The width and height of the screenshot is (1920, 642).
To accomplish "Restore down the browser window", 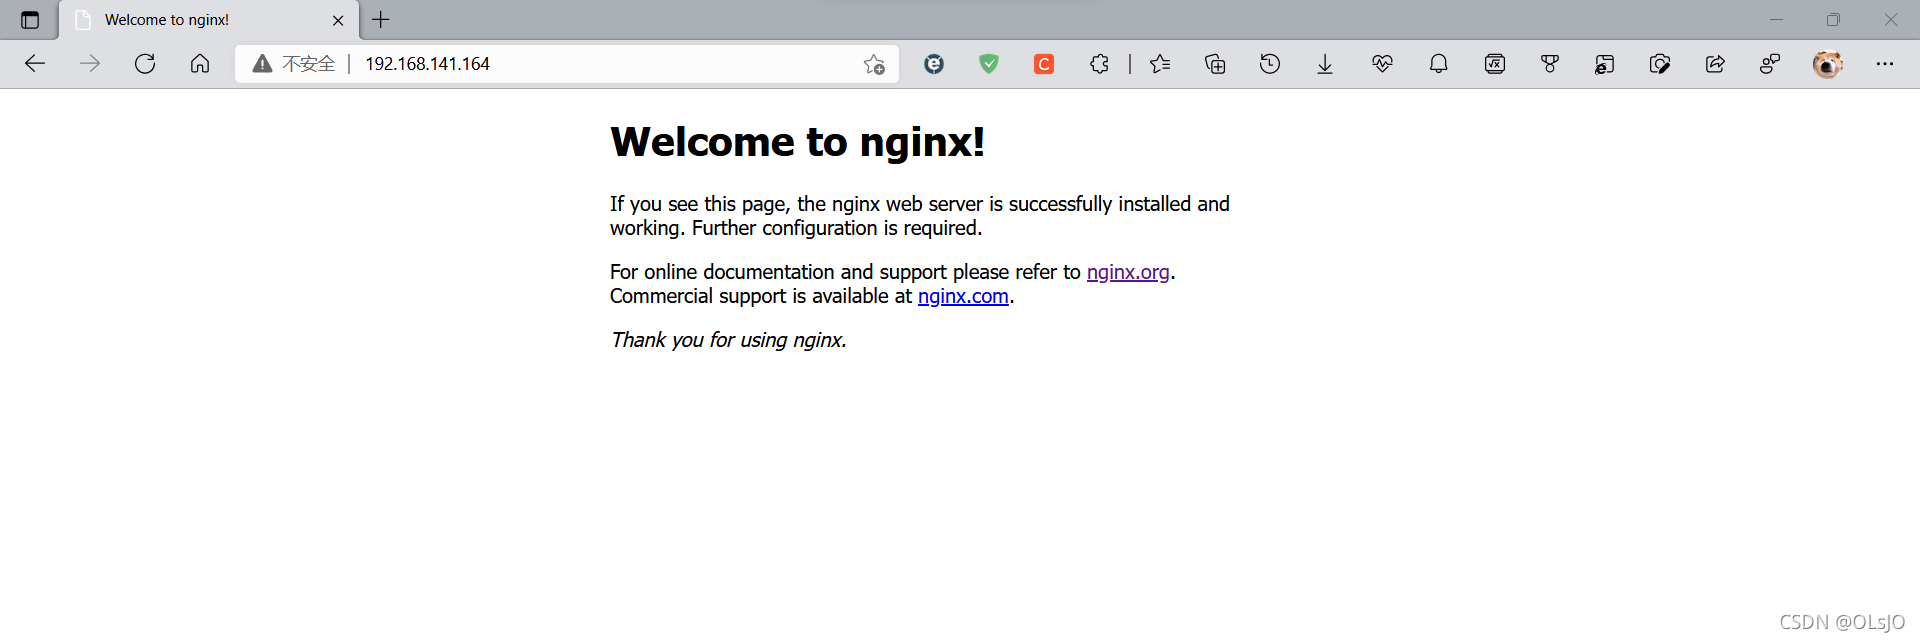I will (1833, 20).
